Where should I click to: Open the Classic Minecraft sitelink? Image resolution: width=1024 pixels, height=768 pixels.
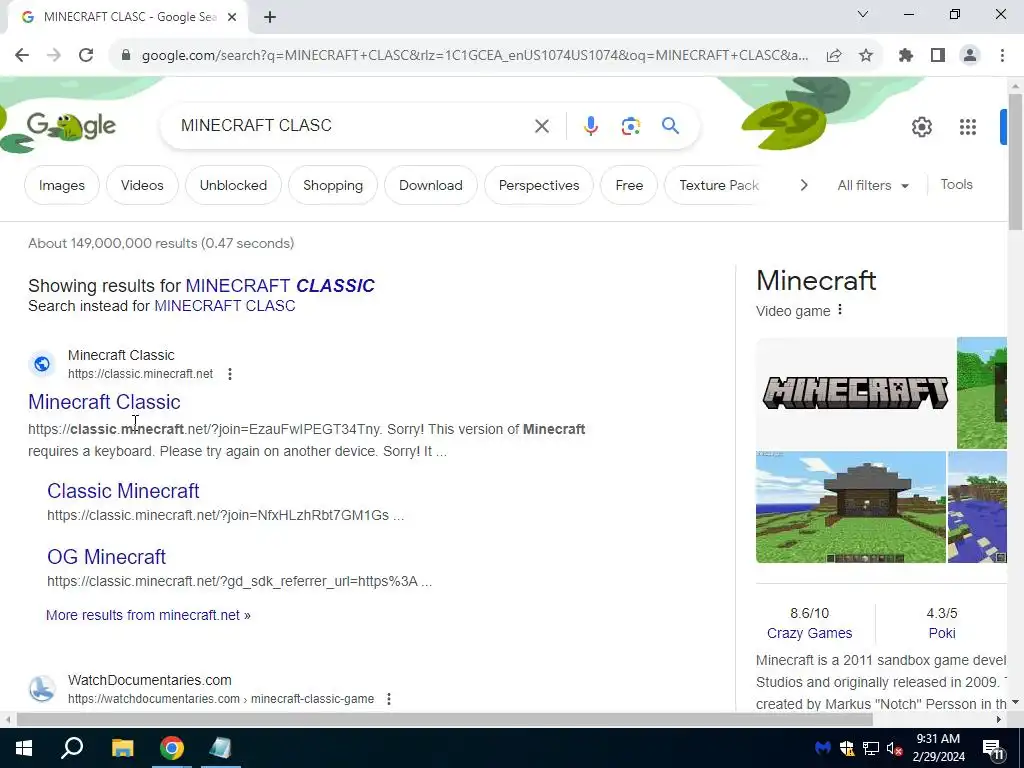(x=123, y=491)
